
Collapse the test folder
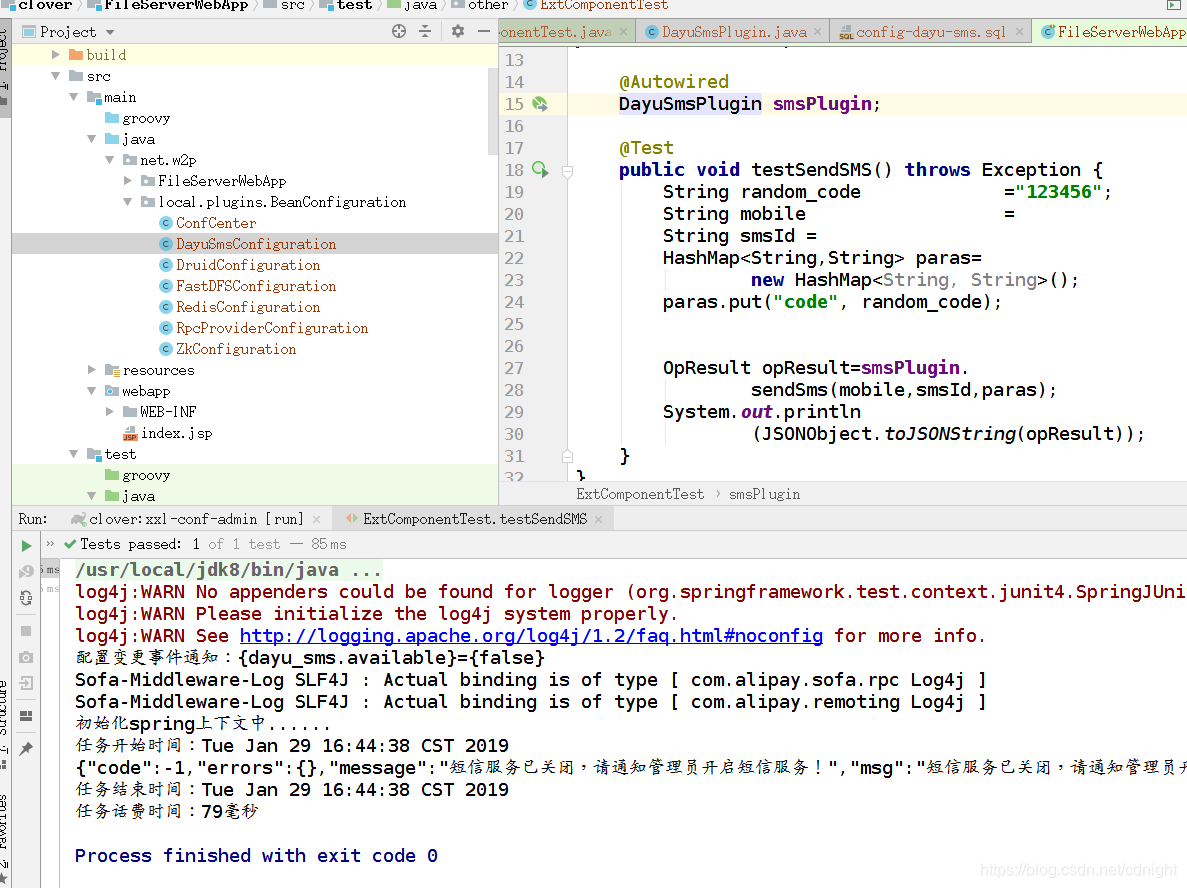click(73, 453)
